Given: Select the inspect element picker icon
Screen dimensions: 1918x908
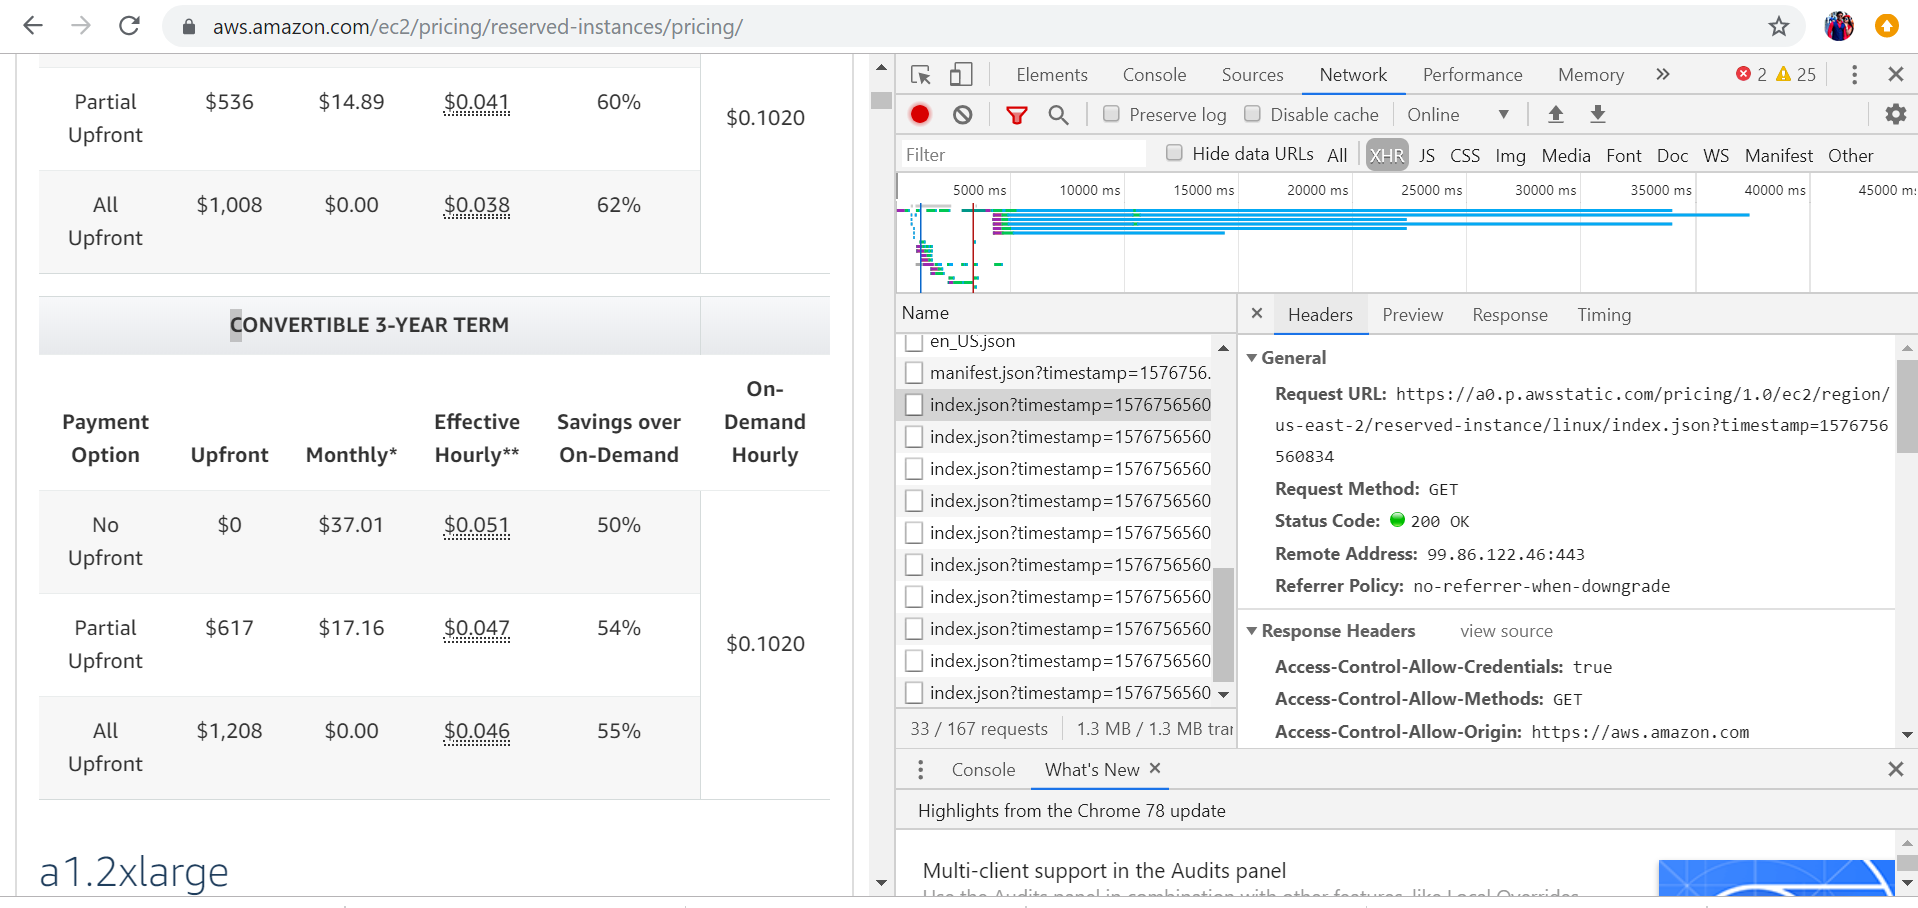Looking at the screenshot, I should (921, 75).
